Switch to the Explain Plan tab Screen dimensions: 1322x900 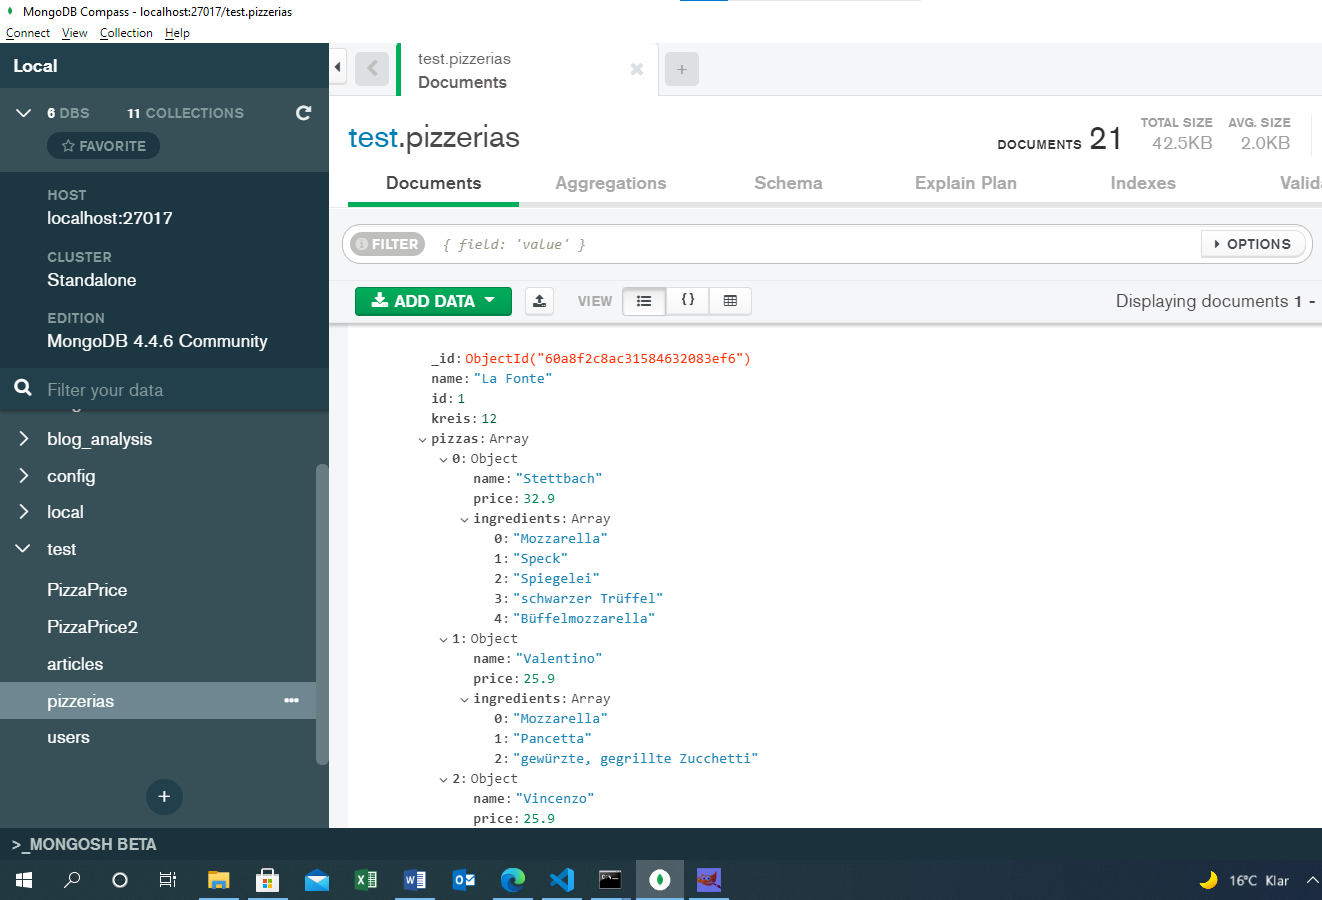[x=965, y=183]
